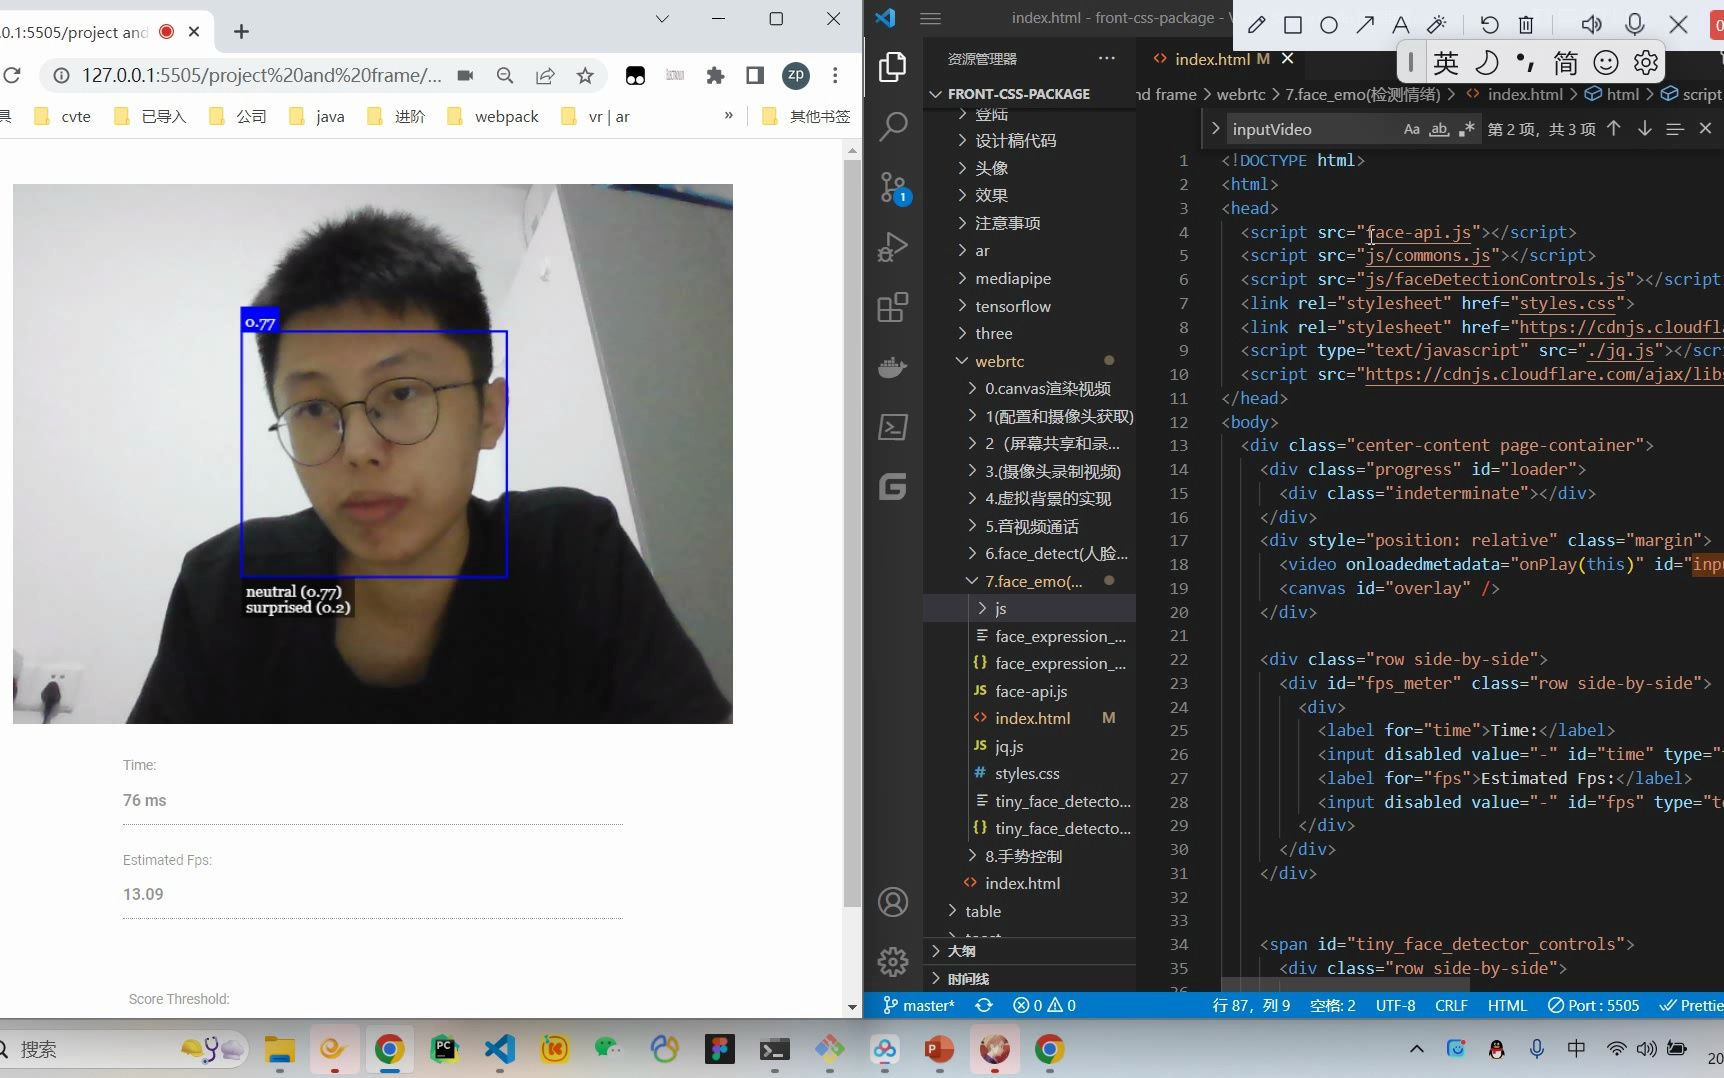Open Chrome extensions puzzle icon
The width and height of the screenshot is (1724, 1078).
[715, 75]
